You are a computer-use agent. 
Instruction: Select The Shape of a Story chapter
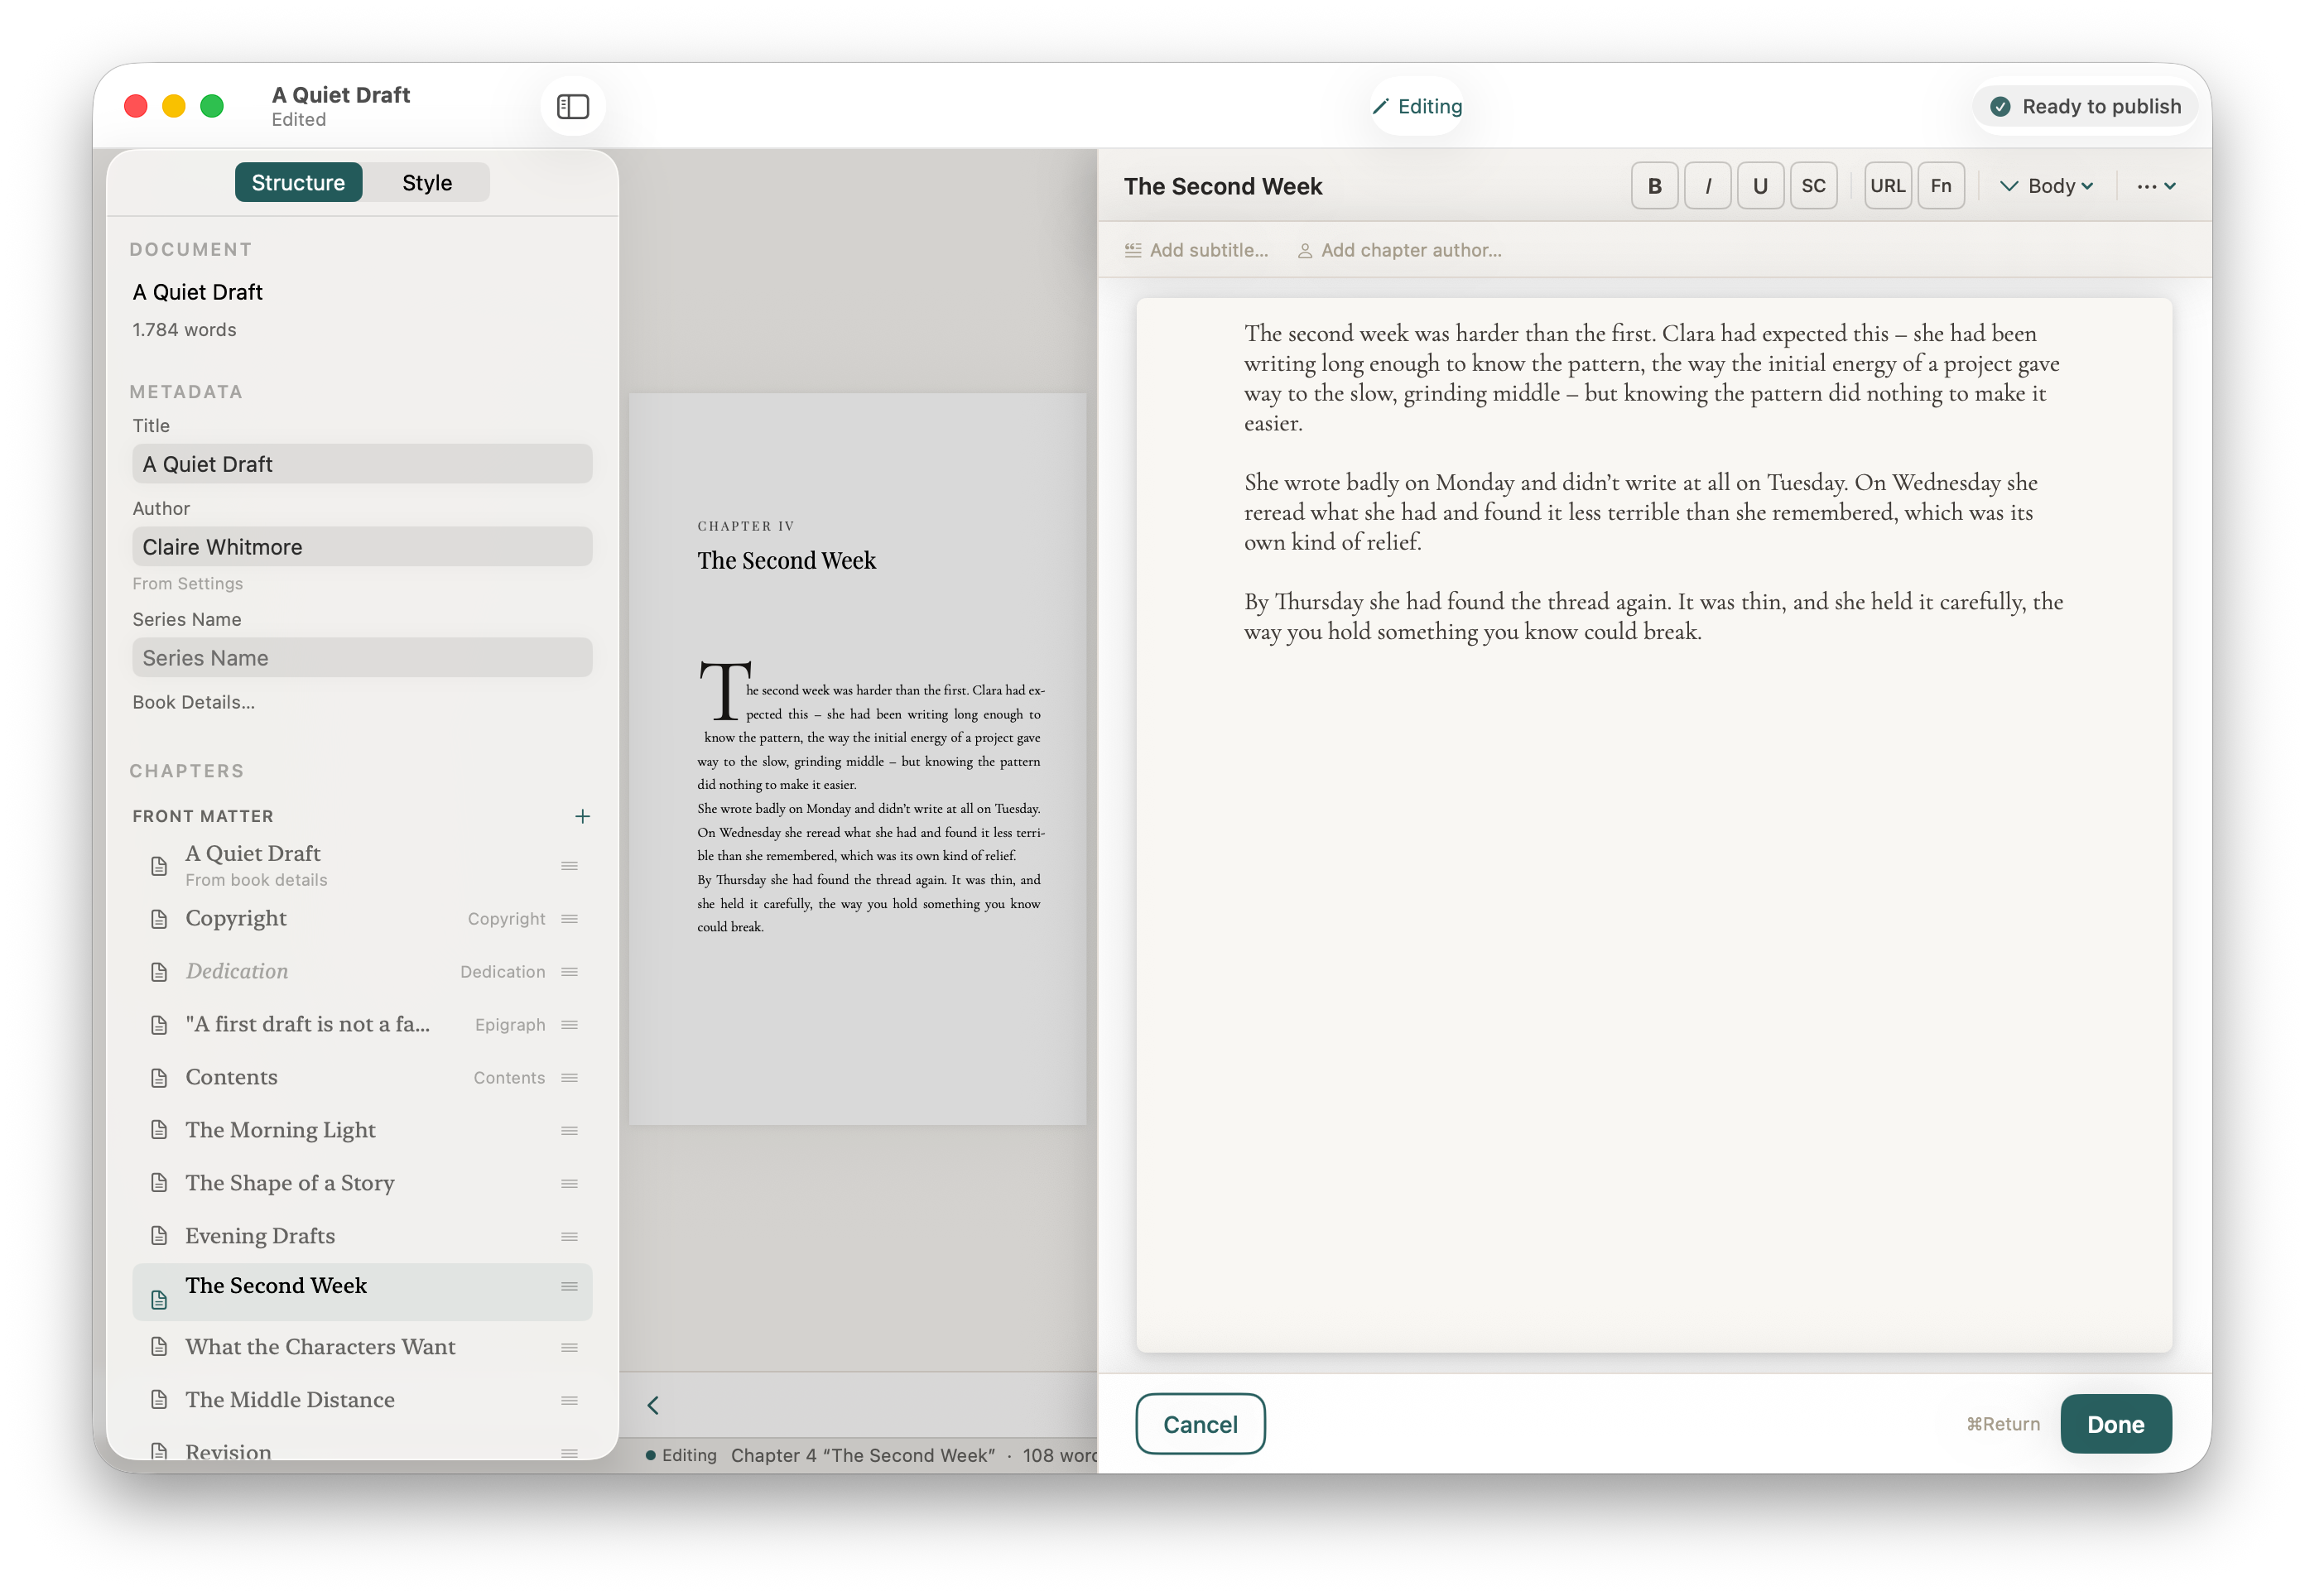[x=362, y=1183]
